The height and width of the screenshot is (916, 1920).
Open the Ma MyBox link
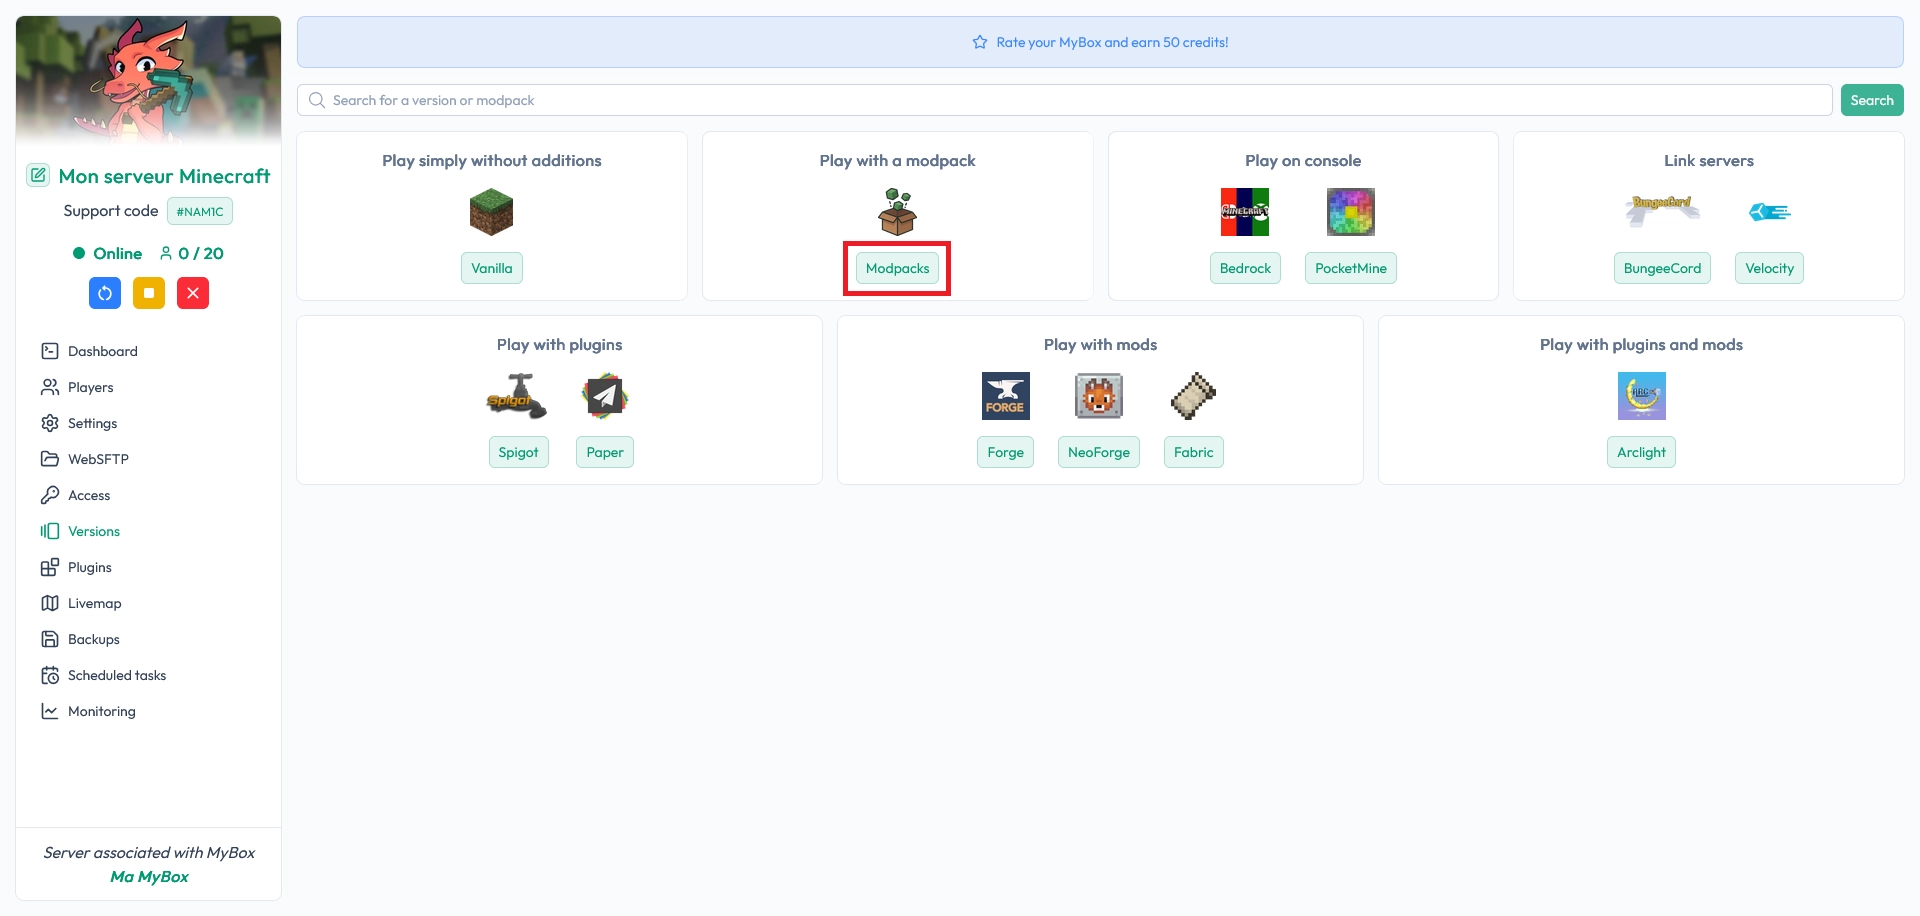tap(149, 876)
